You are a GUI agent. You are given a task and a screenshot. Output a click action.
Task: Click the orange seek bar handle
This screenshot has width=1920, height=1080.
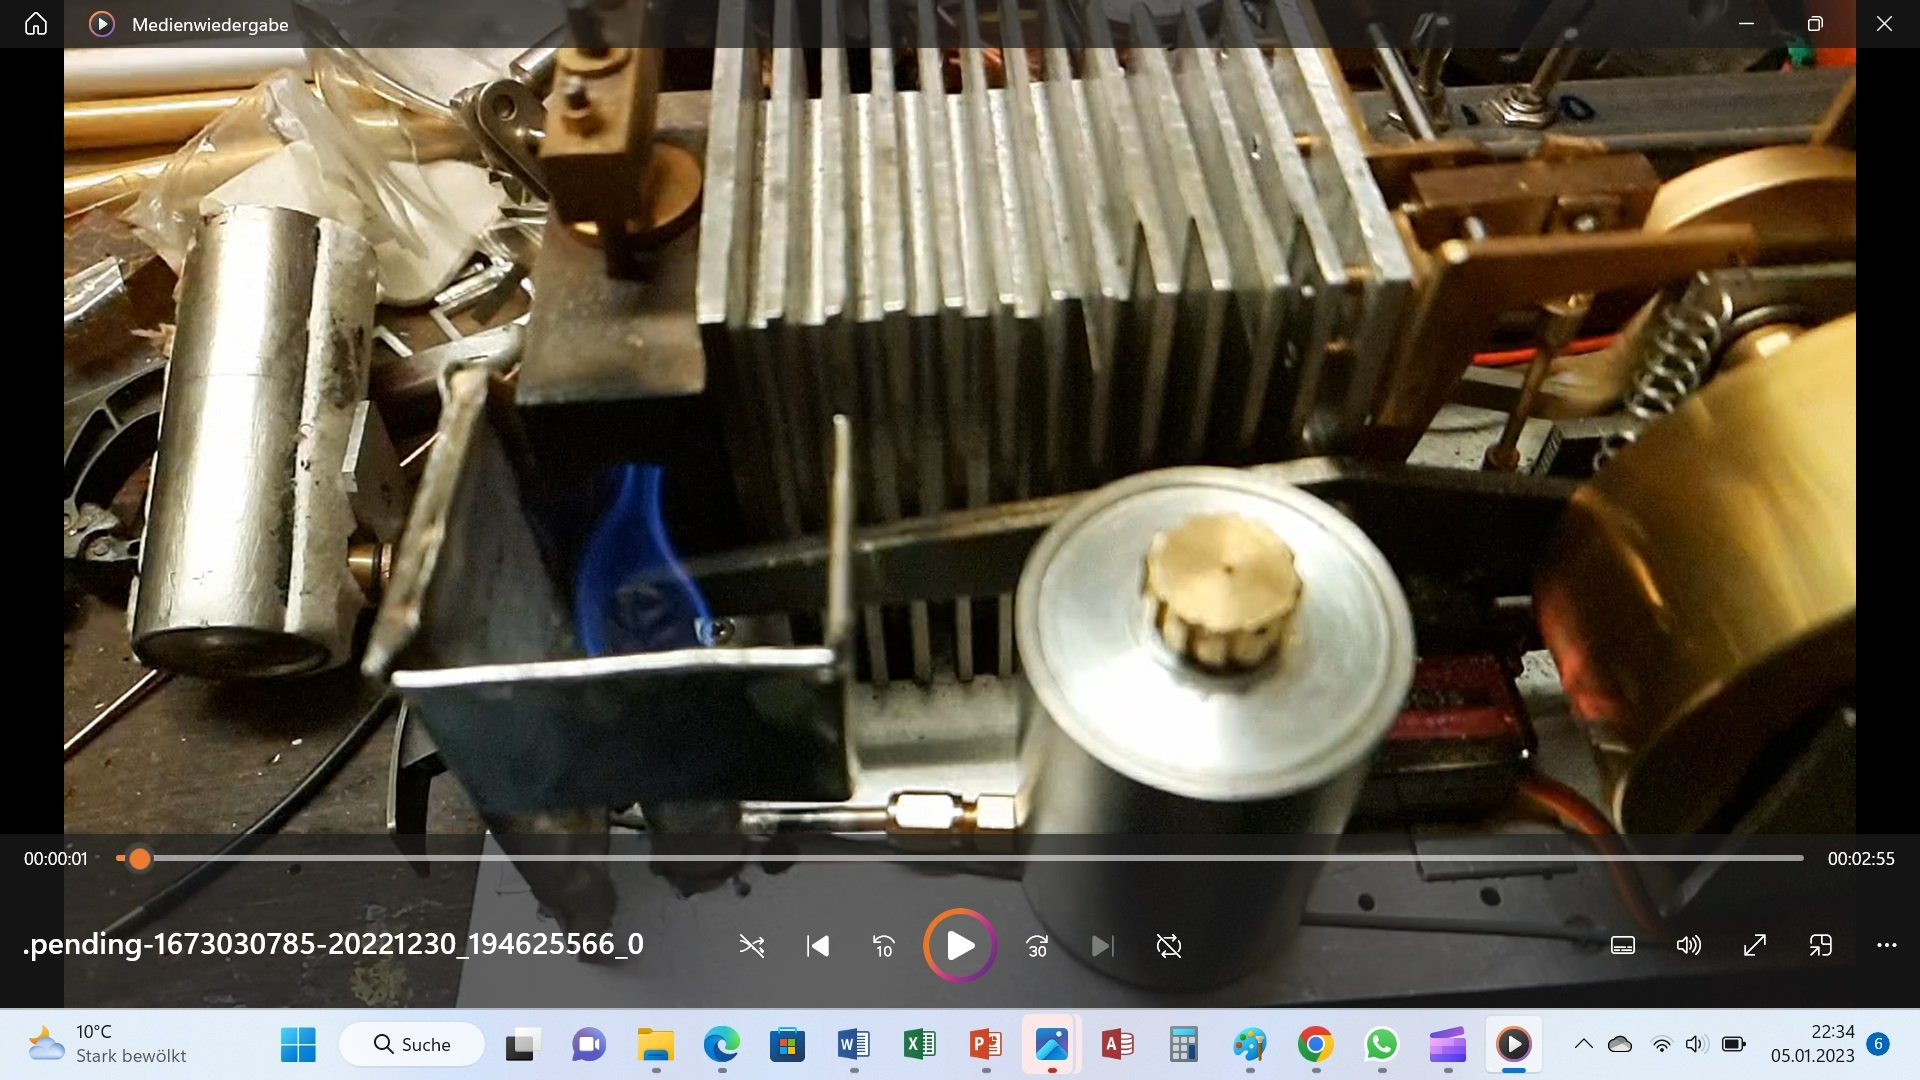[x=140, y=859]
